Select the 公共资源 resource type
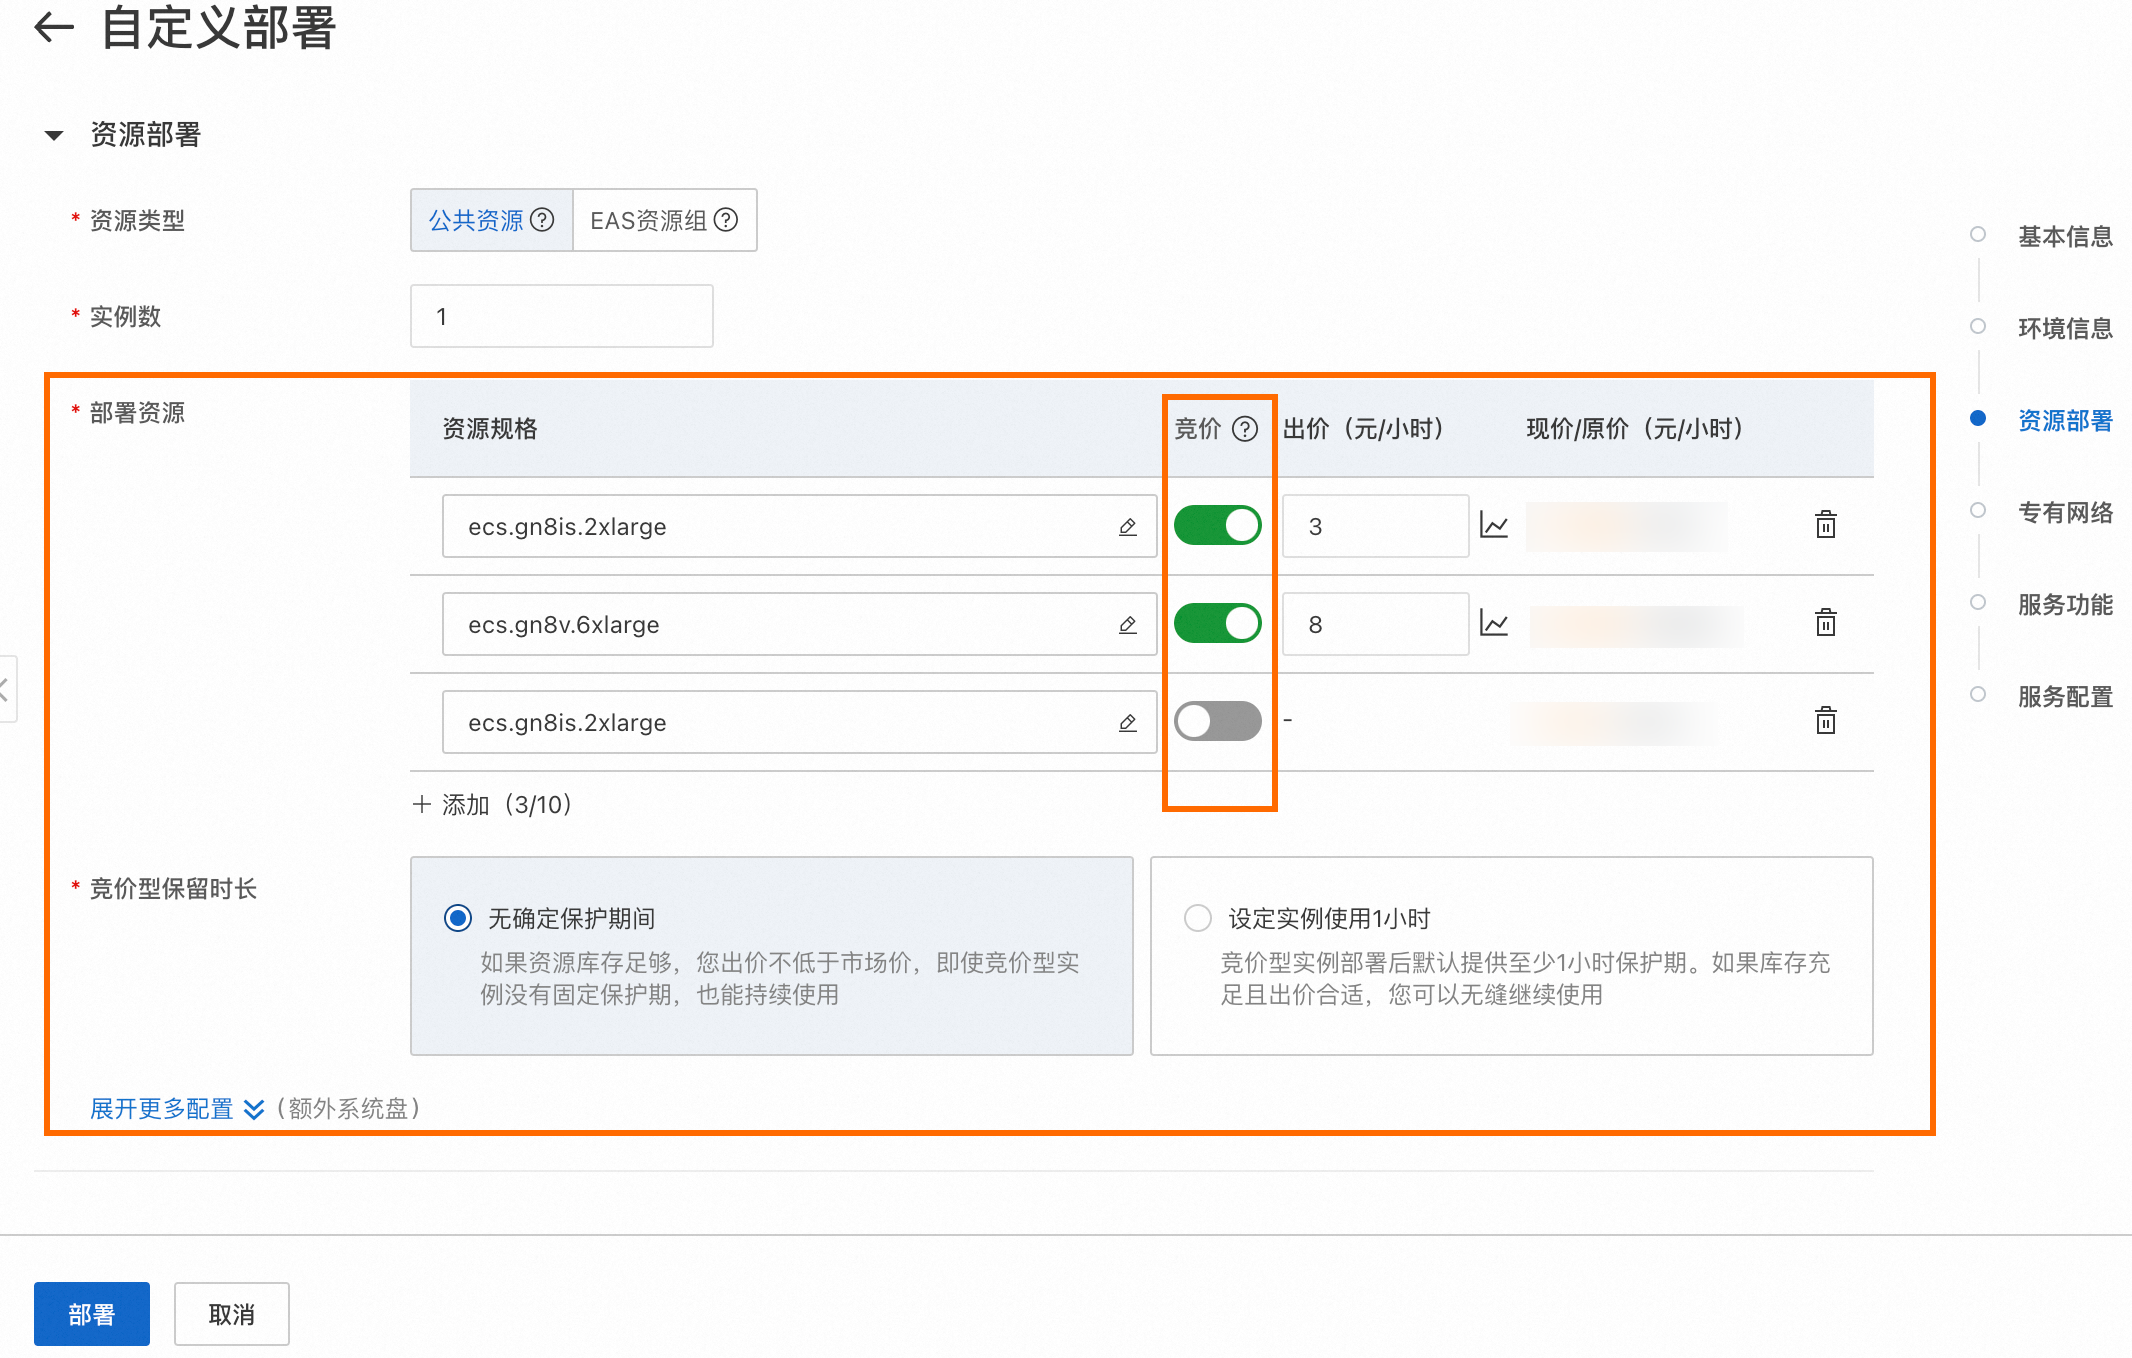 [x=491, y=220]
